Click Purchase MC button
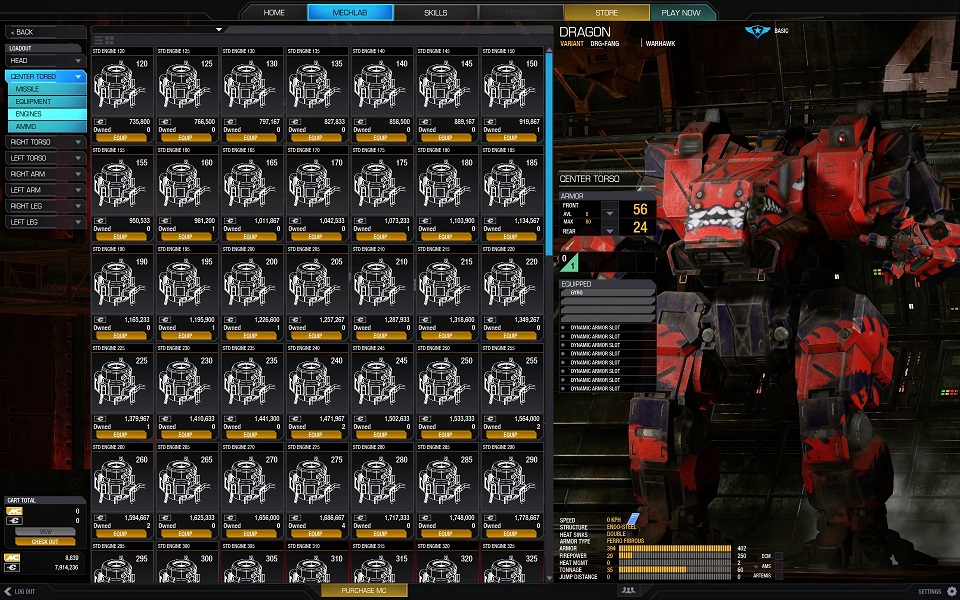The image size is (960, 600). [x=364, y=590]
